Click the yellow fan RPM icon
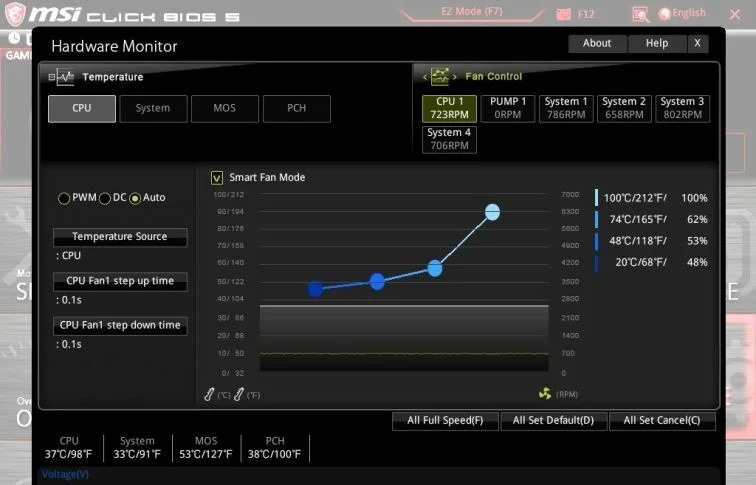 (545, 394)
